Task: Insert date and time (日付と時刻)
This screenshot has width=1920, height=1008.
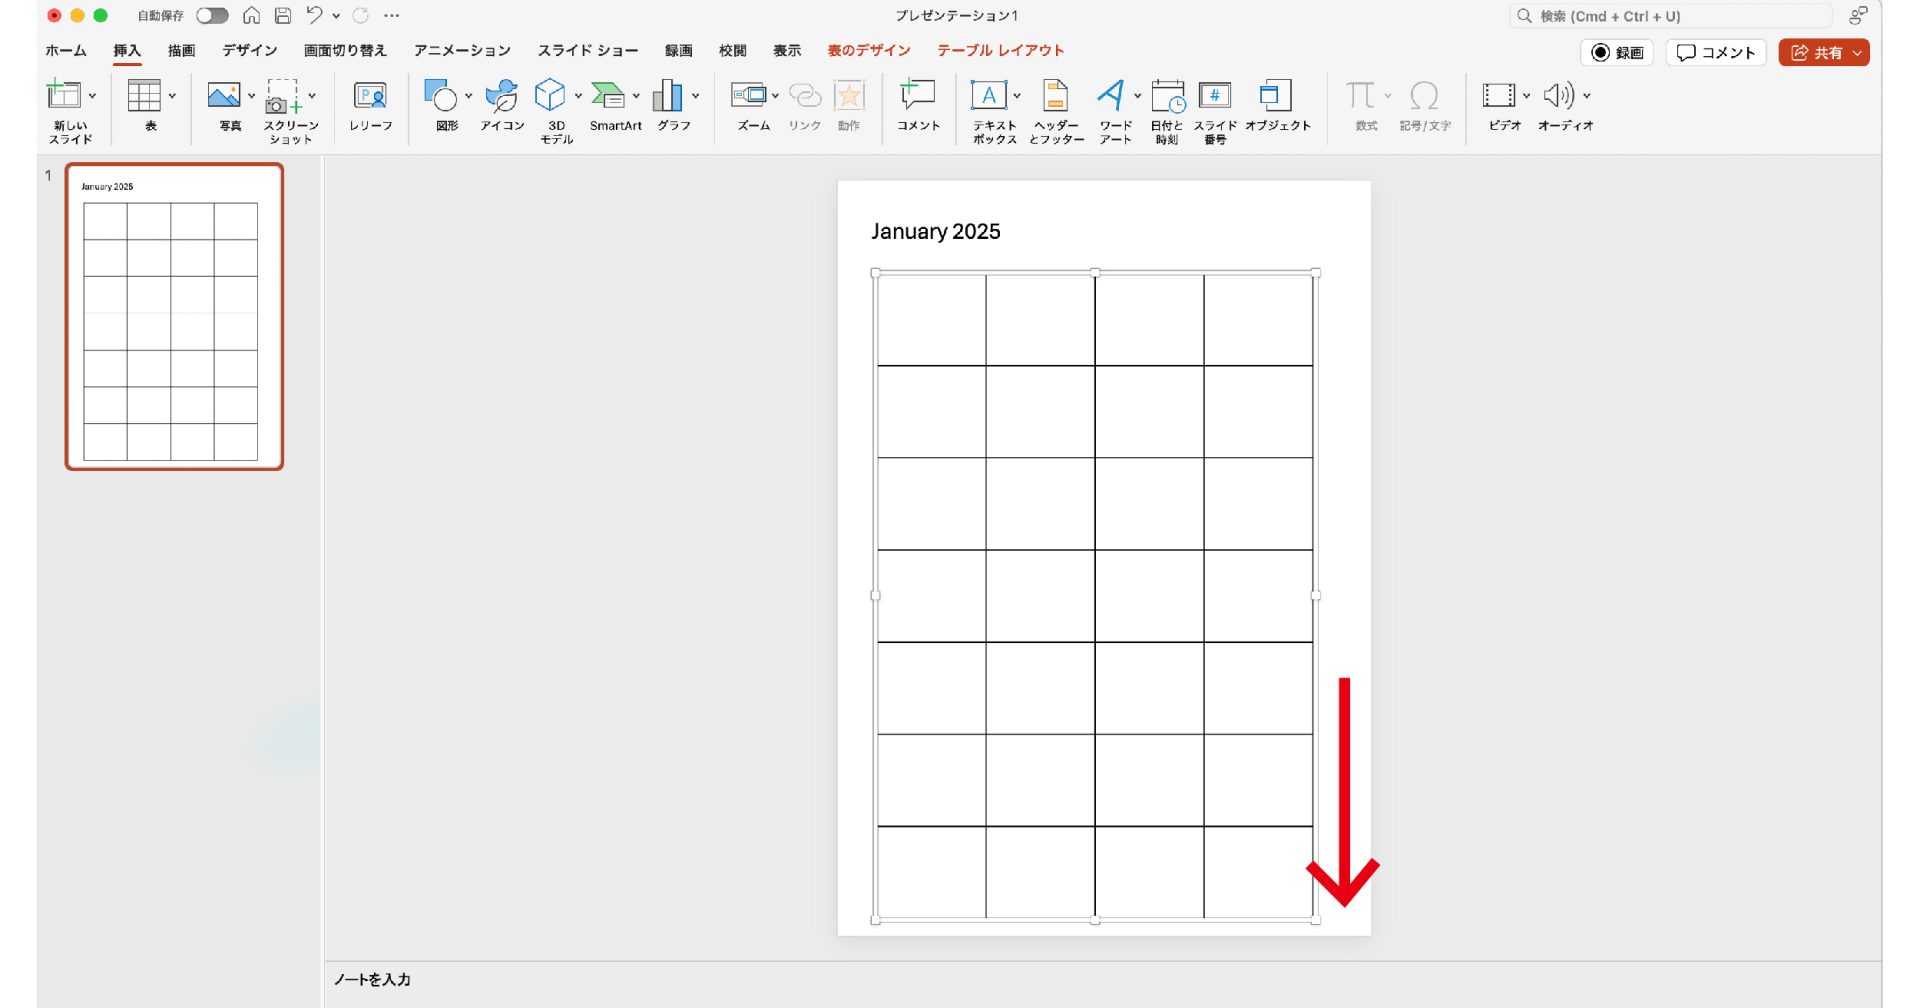Action: [x=1166, y=97]
